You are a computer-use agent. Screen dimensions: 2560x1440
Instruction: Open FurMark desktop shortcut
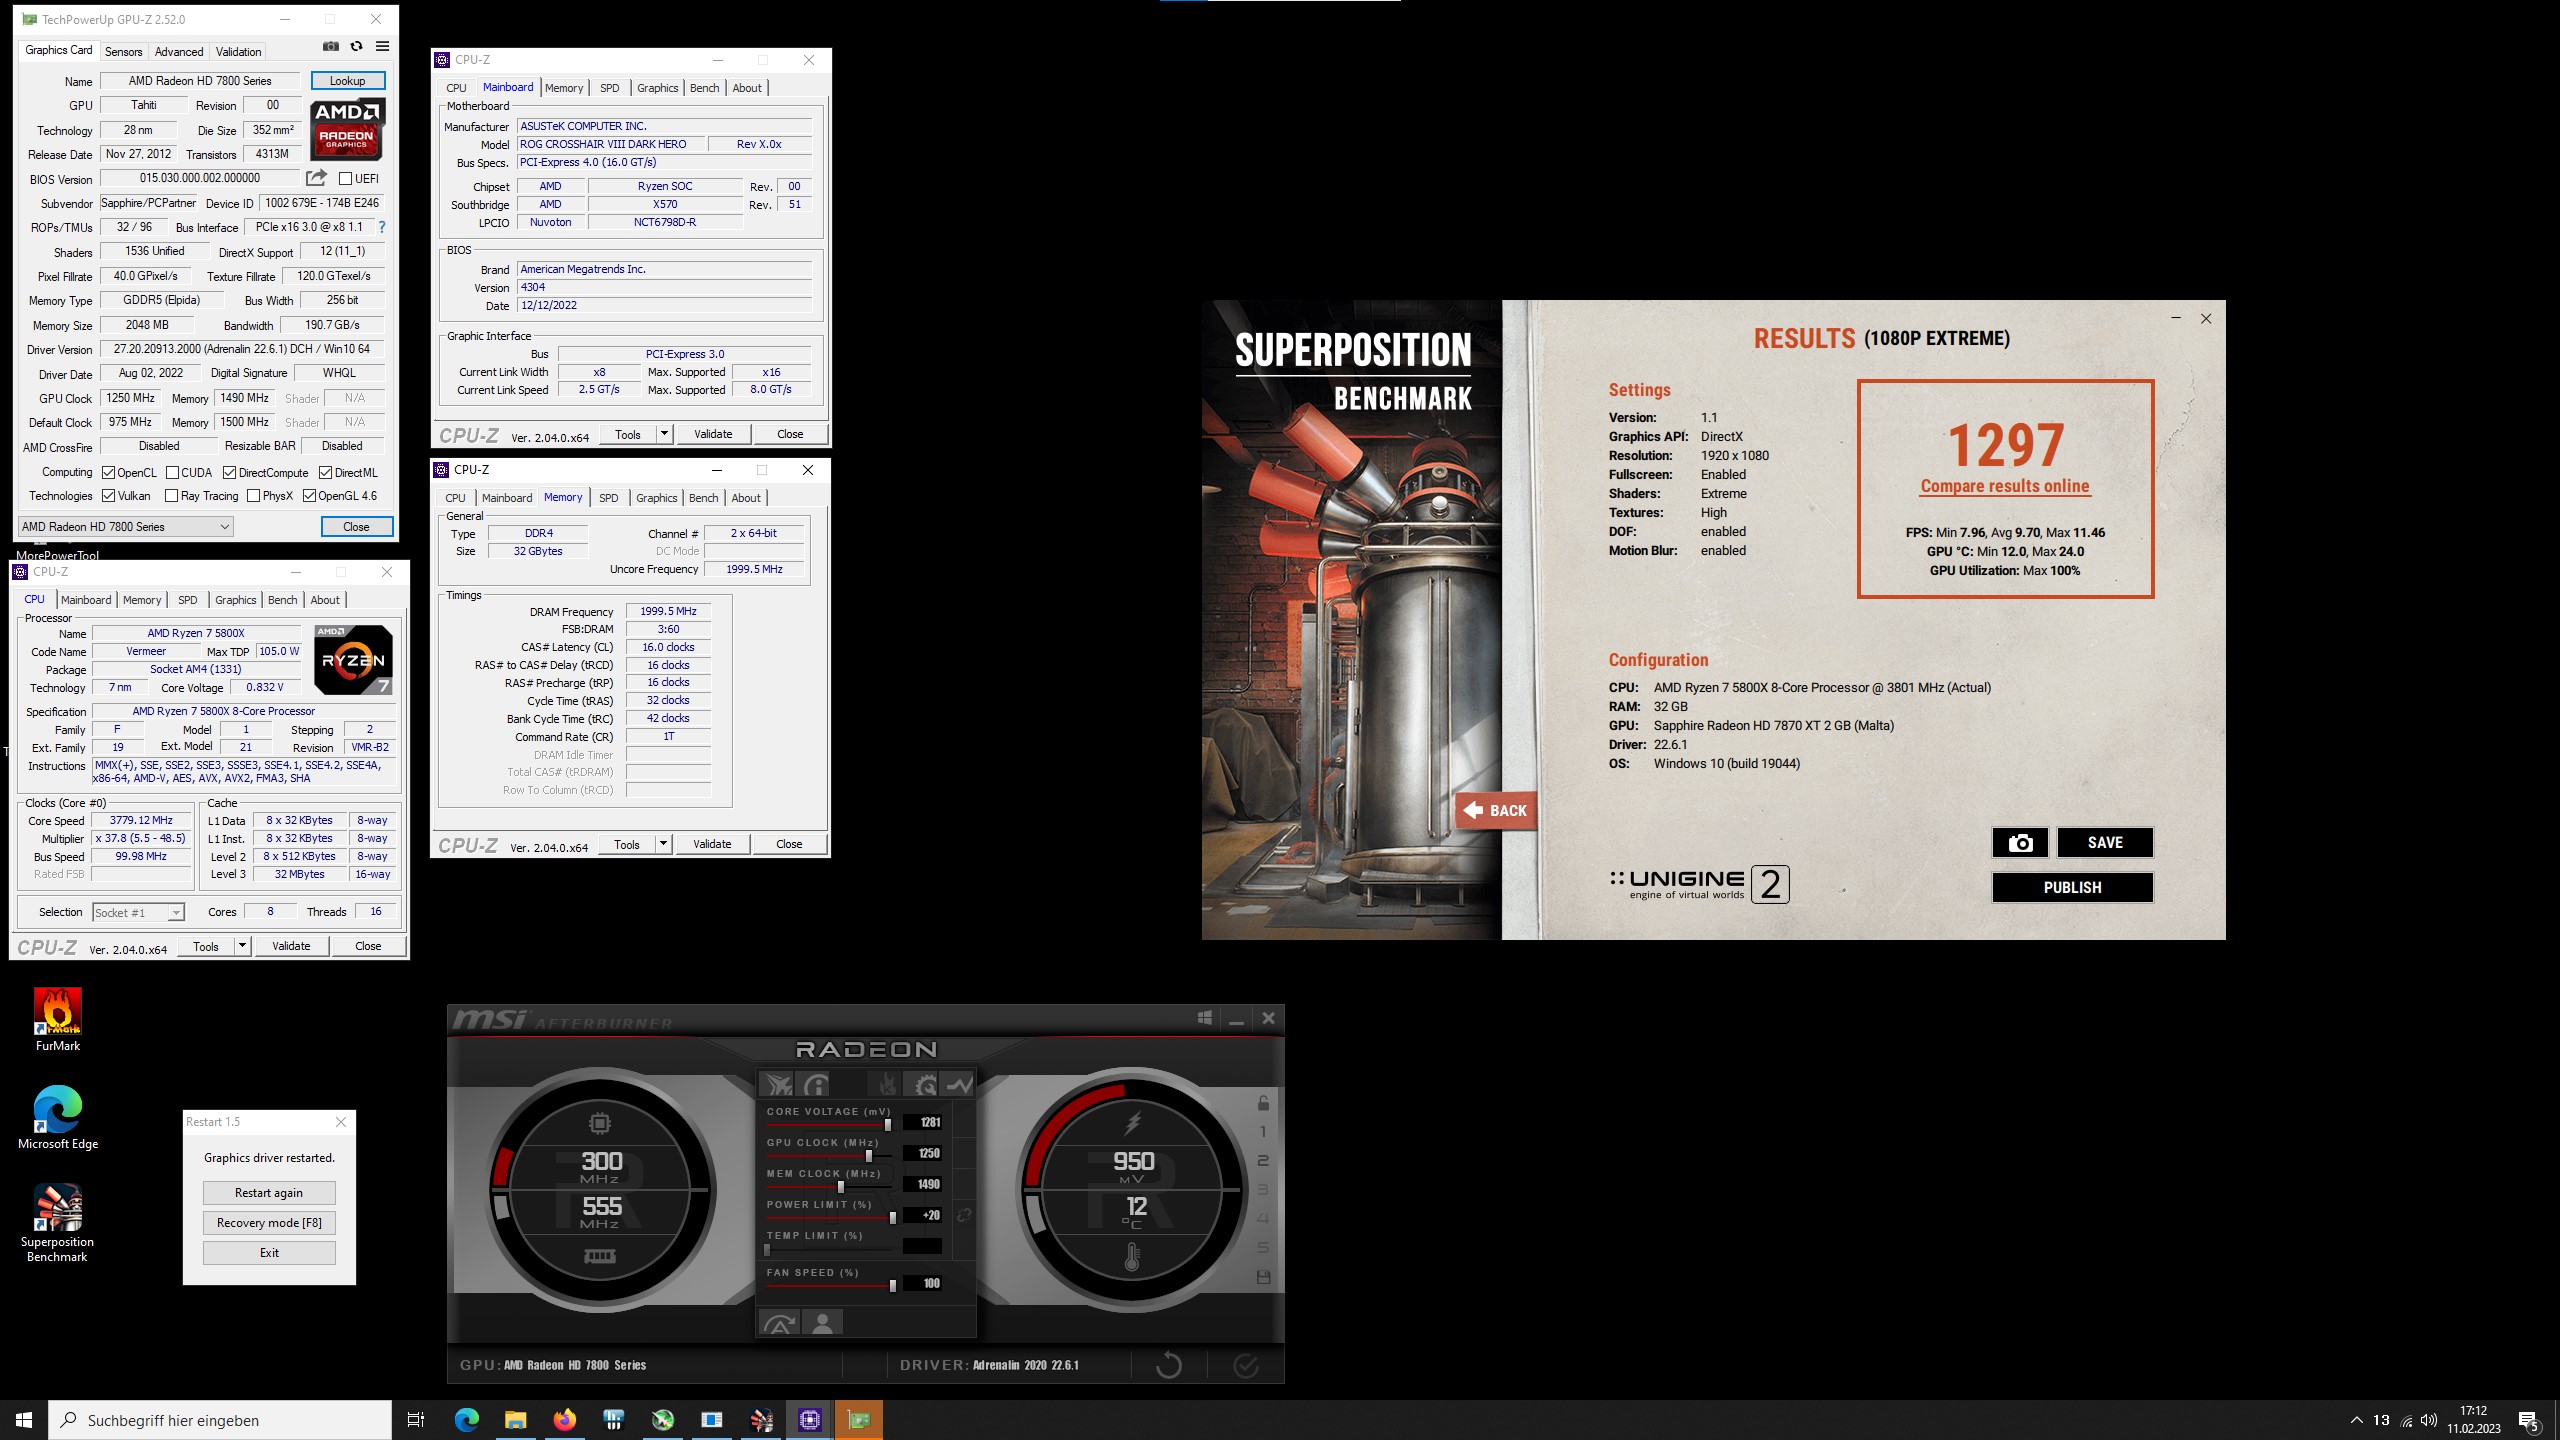(x=58, y=1020)
